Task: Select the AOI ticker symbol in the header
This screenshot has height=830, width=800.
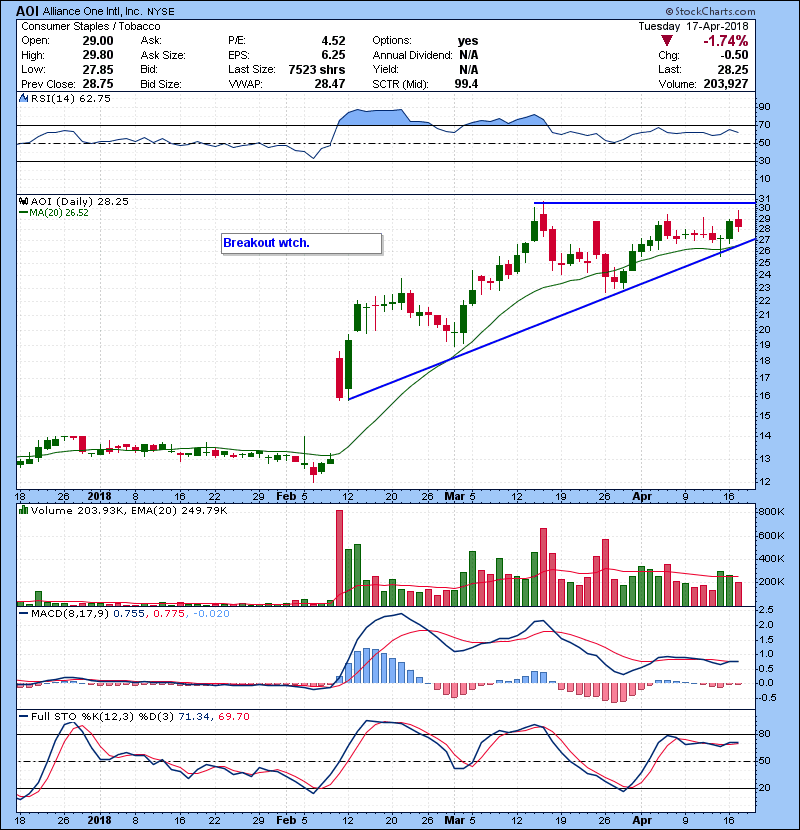Action: tap(27, 11)
